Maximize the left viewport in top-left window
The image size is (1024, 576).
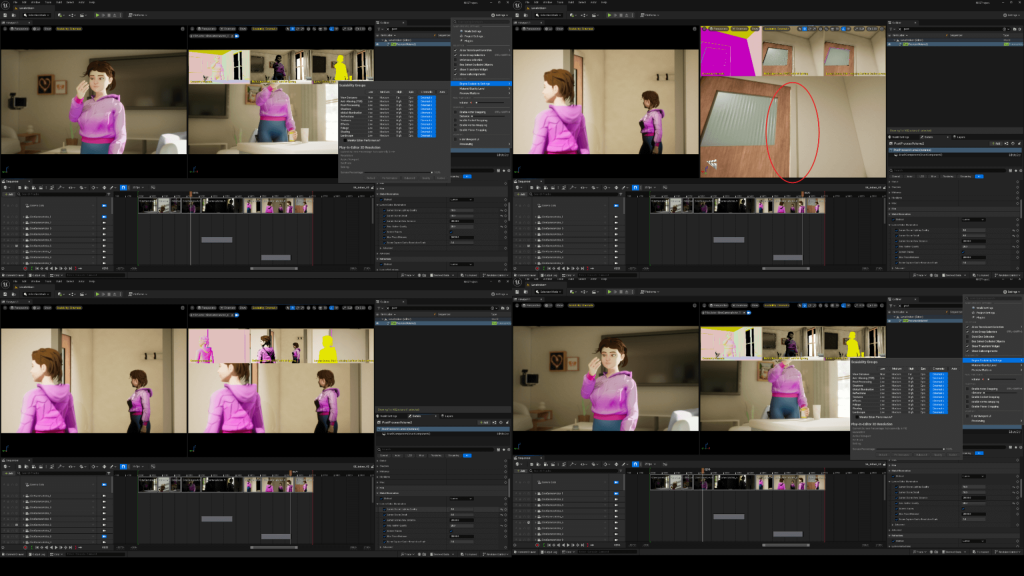pyautogui.click(x=183, y=29)
